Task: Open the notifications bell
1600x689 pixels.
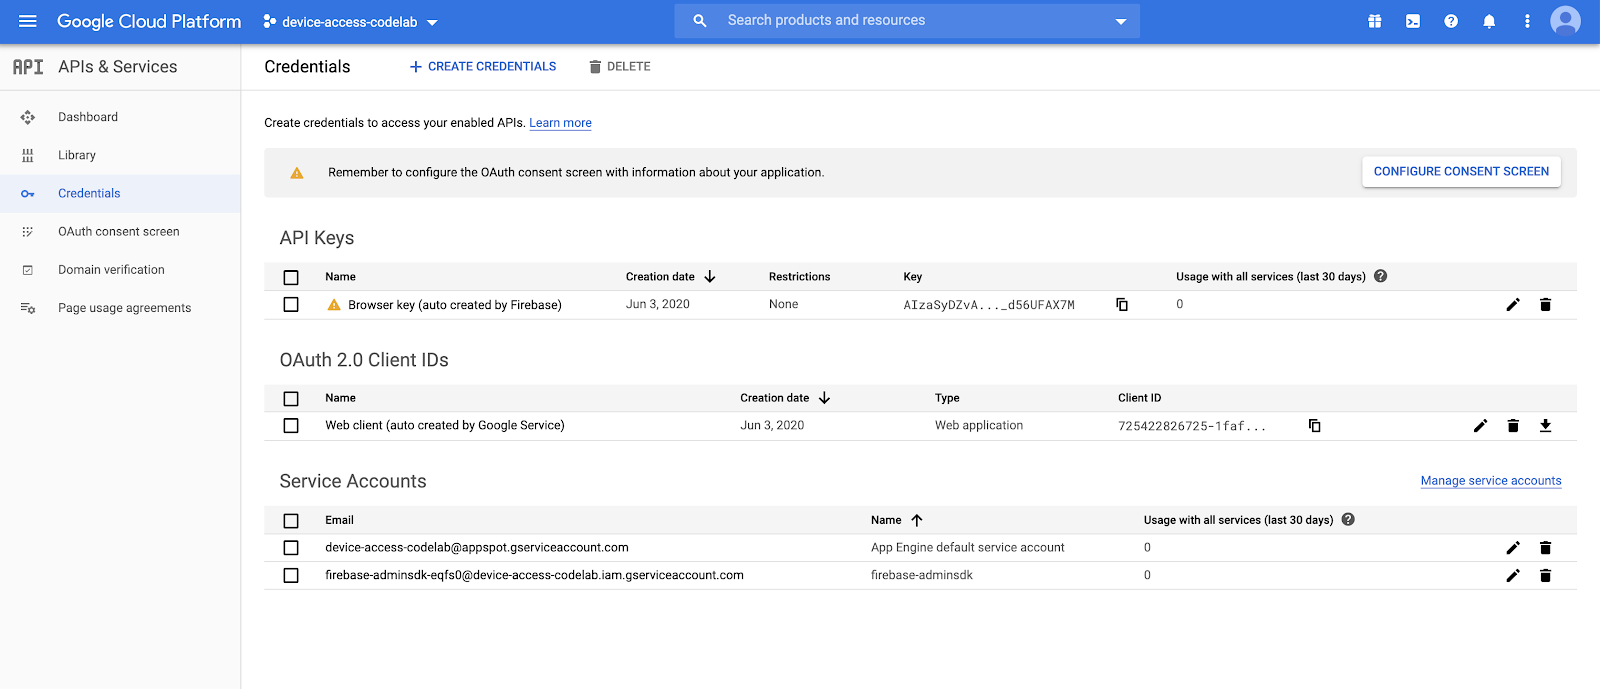Action: [1489, 21]
